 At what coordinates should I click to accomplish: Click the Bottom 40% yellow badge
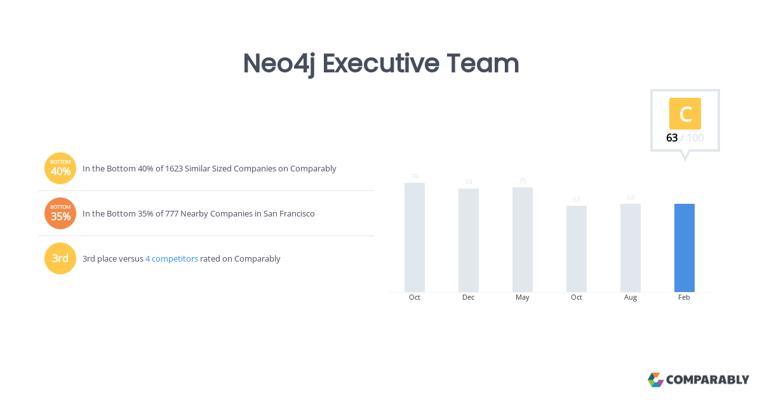click(60, 168)
